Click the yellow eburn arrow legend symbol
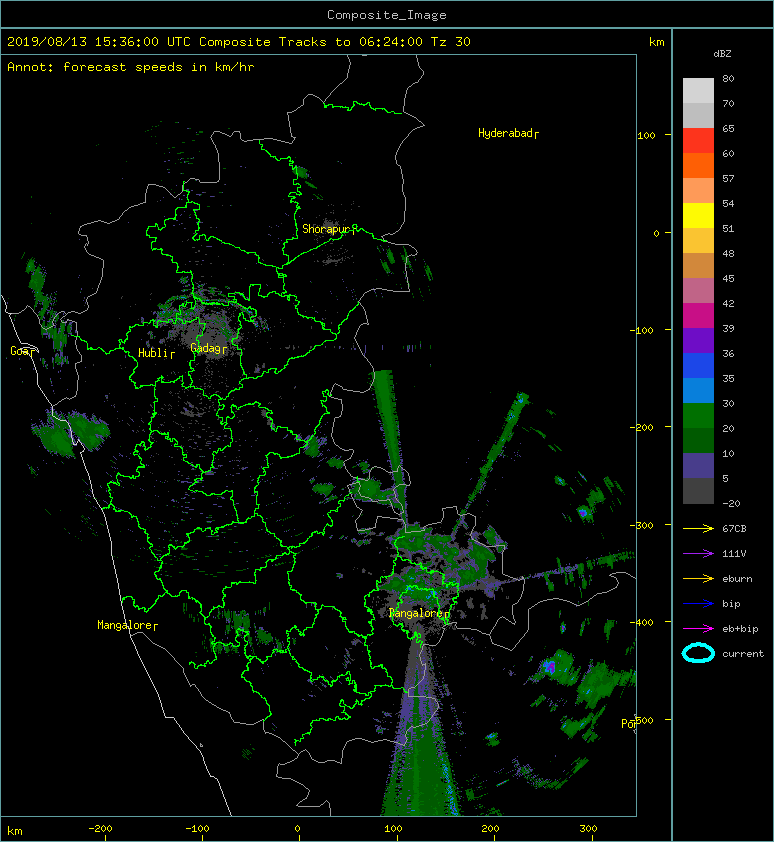This screenshot has height=842, width=774. point(698,579)
